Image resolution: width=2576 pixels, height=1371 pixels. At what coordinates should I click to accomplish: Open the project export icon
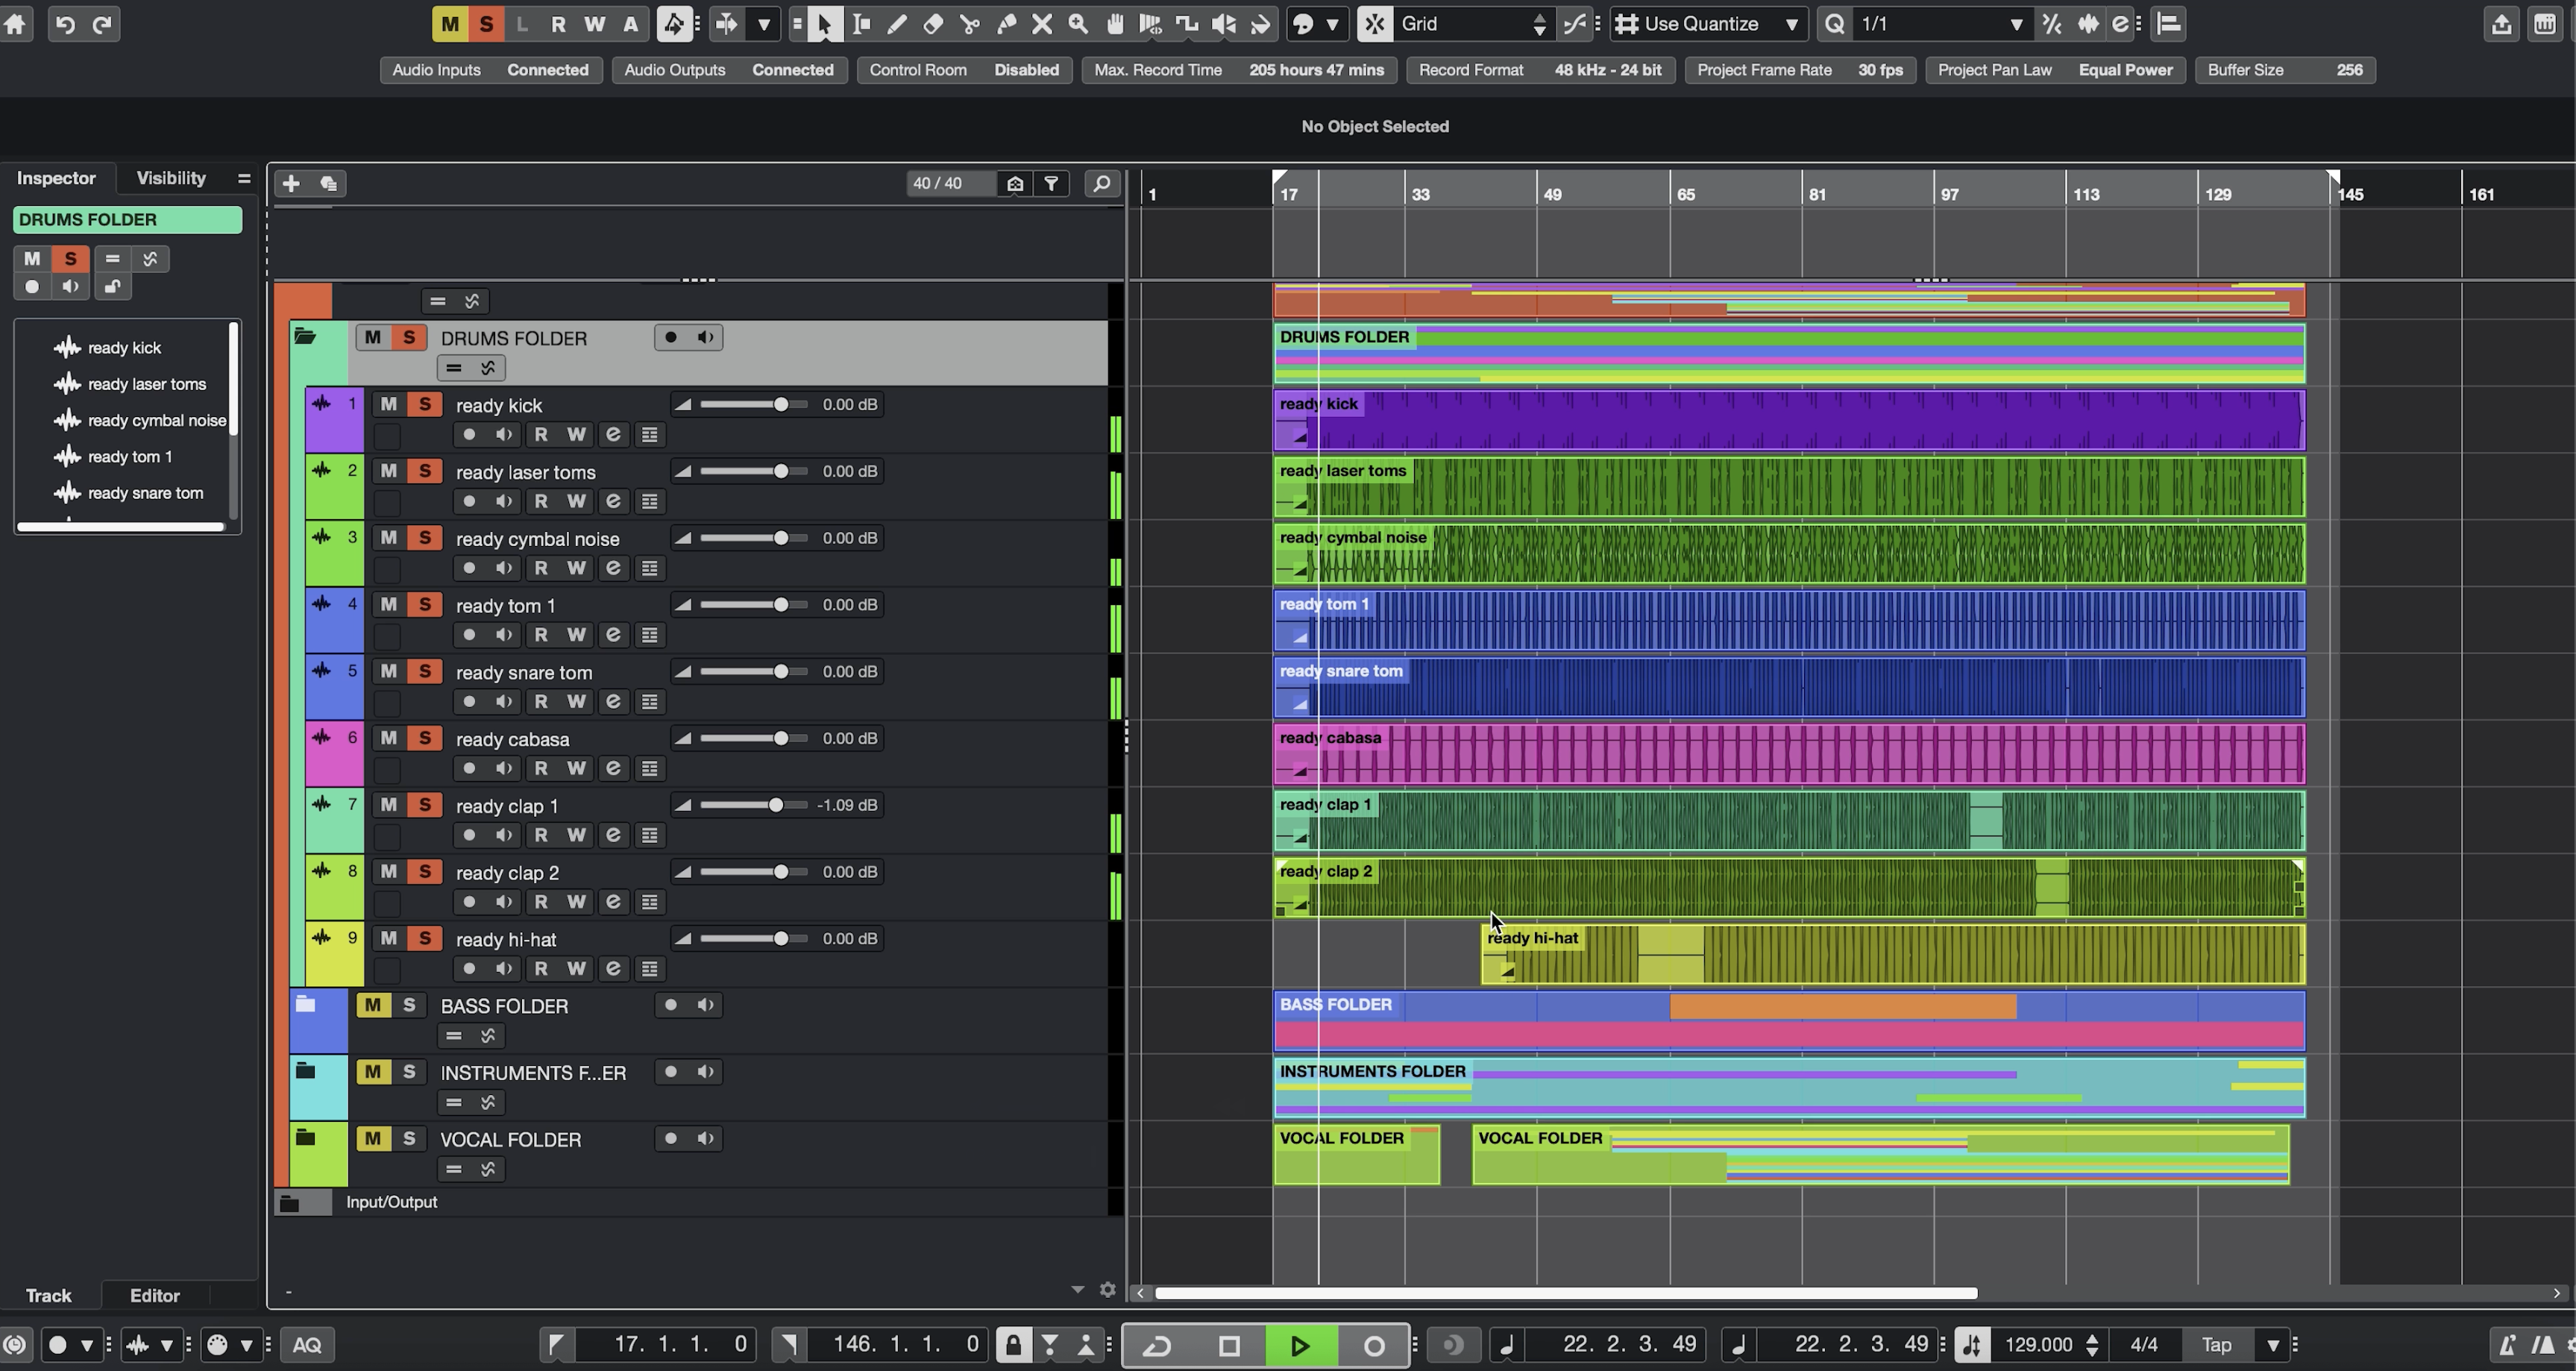2501,24
